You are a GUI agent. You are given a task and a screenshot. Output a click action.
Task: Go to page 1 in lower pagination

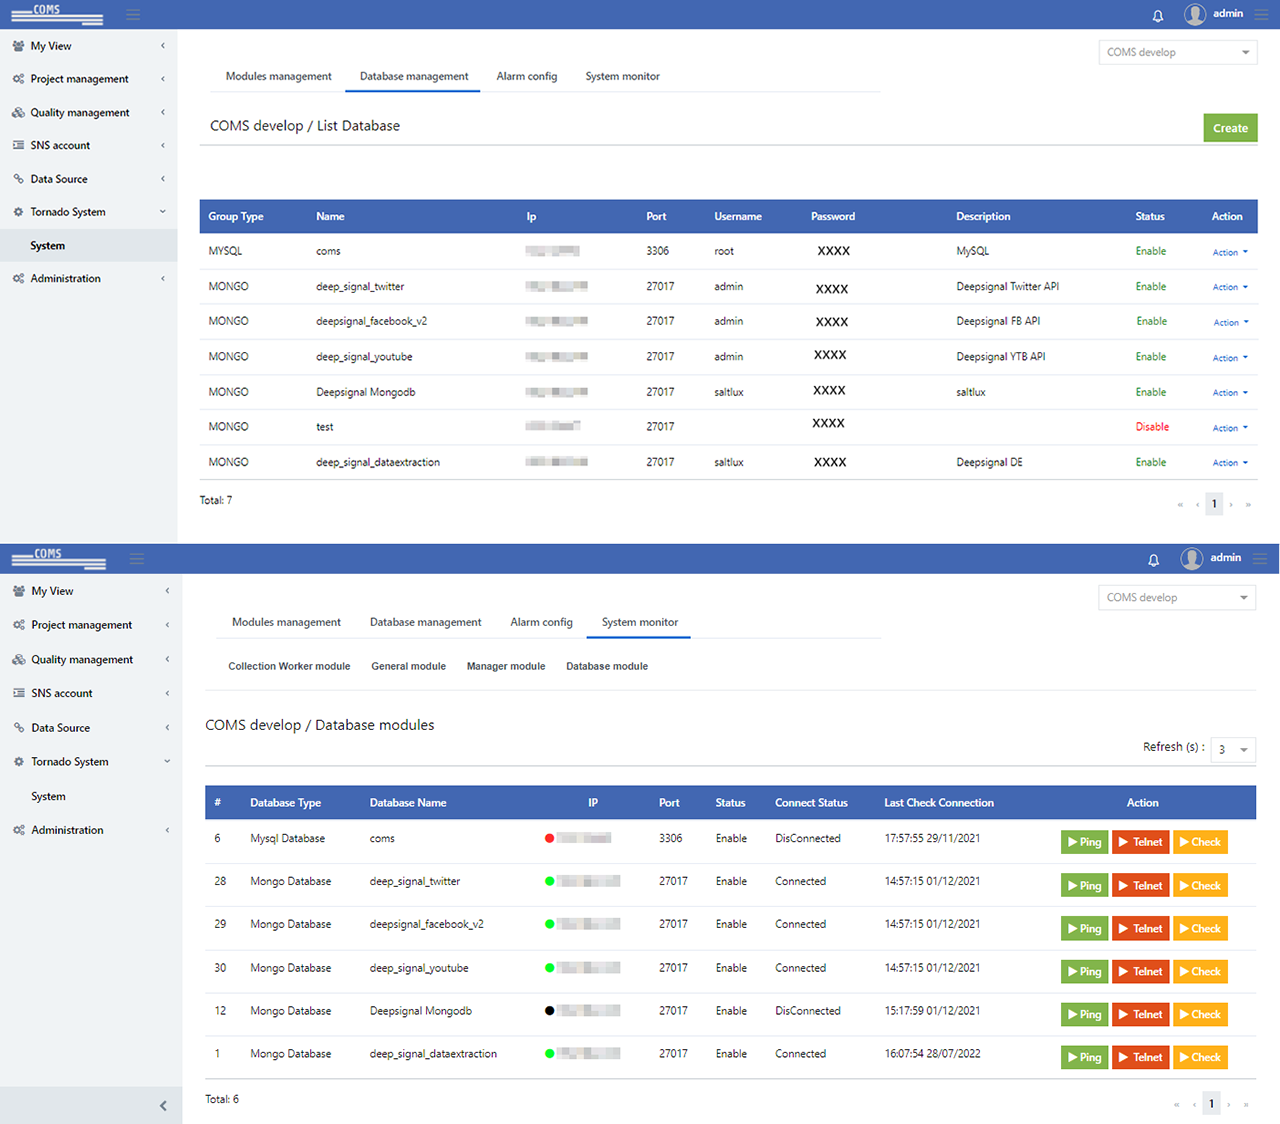point(1211,1104)
